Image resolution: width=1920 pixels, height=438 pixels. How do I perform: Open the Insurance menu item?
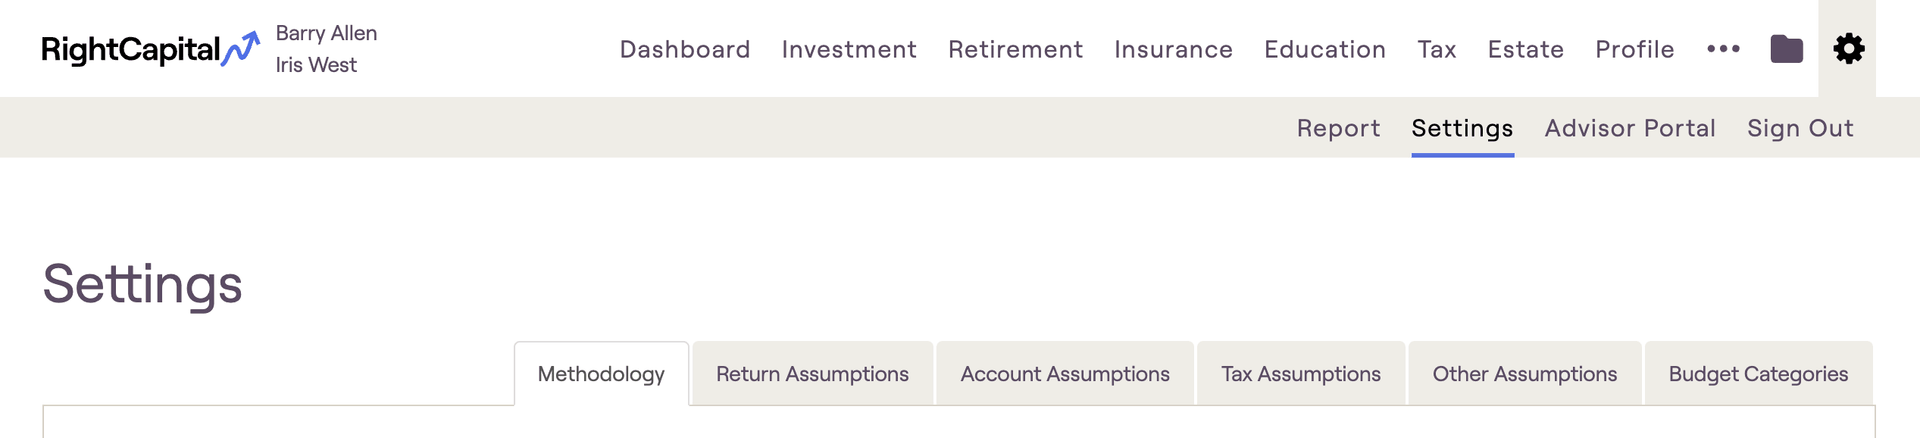coord(1173,49)
